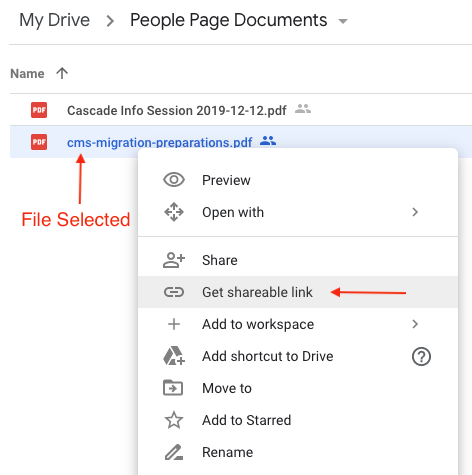Choose Rename from the context menu

[298, 452]
